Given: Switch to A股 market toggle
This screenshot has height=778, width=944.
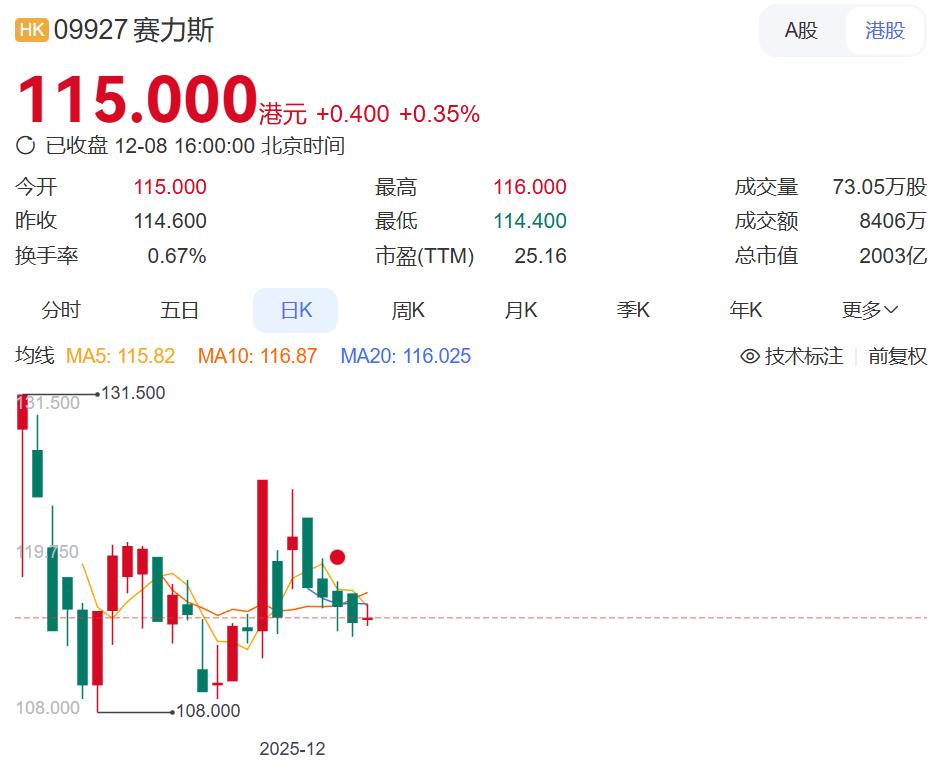Looking at the screenshot, I should [801, 30].
